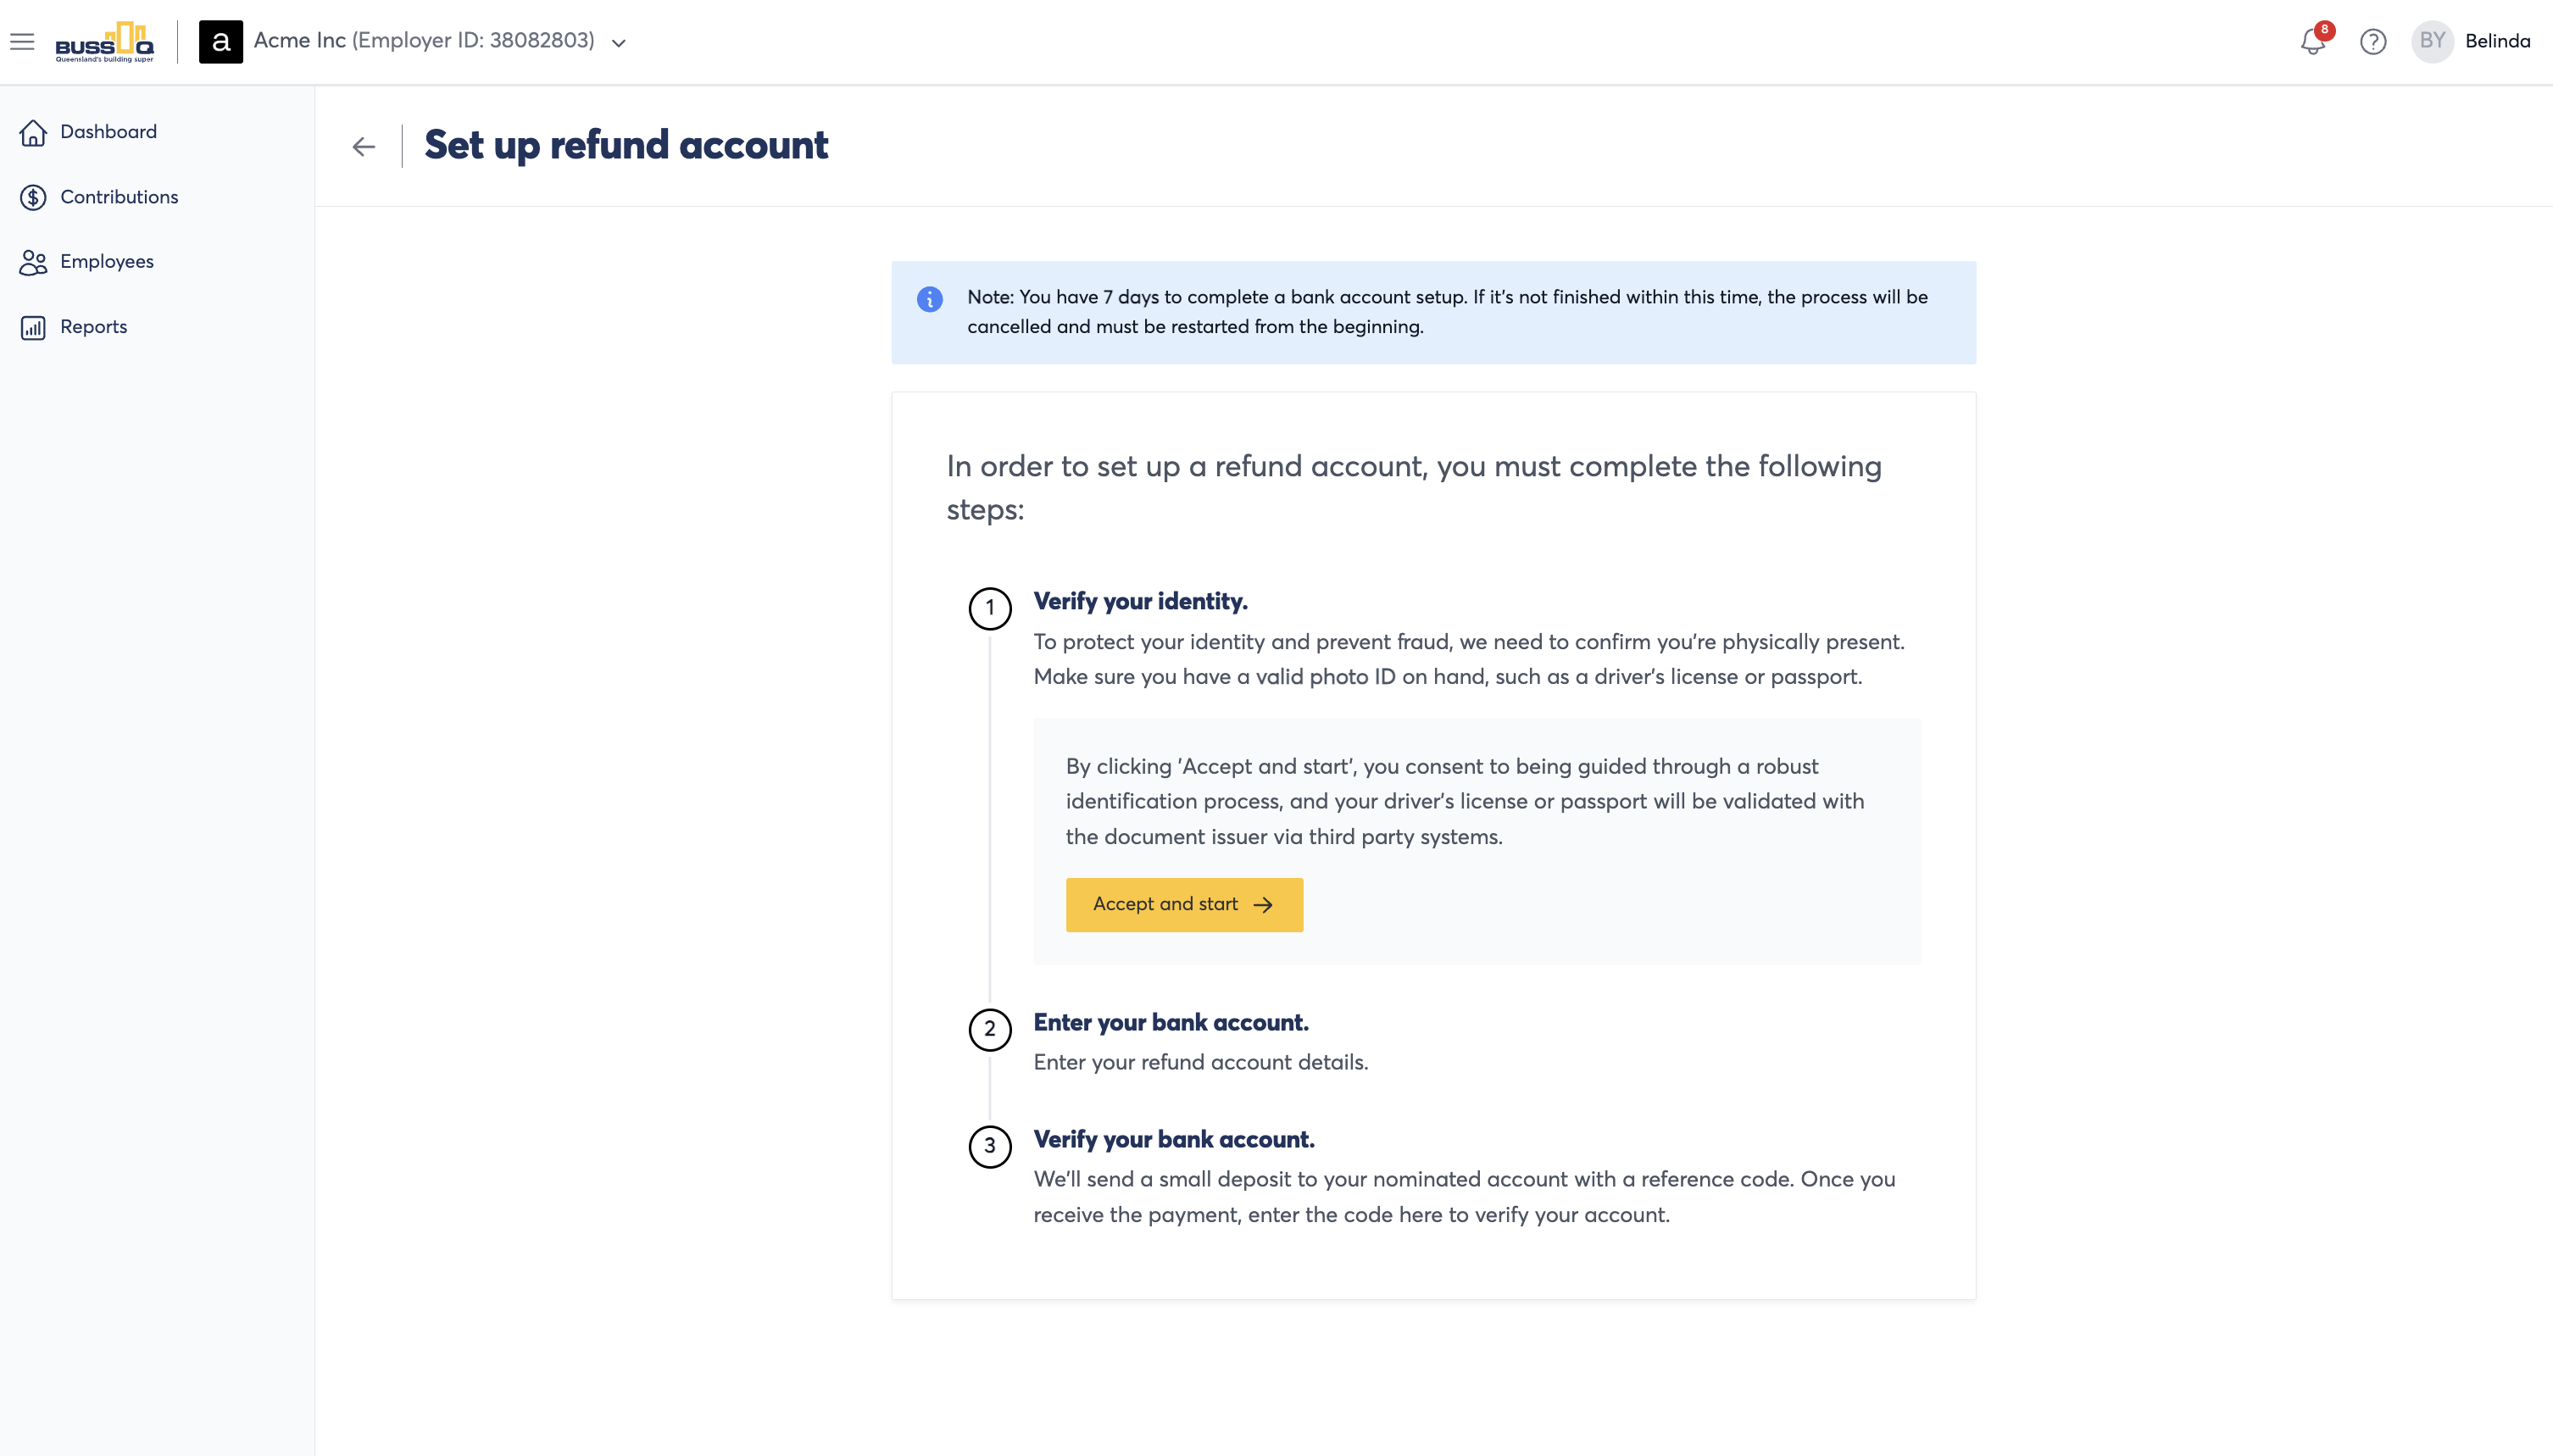2553x1456 pixels.
Task: Click the Accept and start button
Action: coord(1184,905)
